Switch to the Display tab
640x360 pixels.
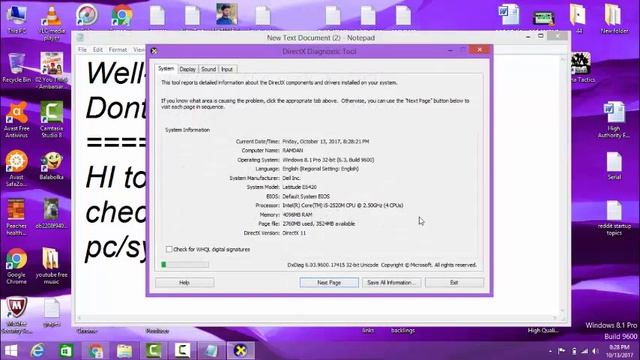(x=188, y=69)
